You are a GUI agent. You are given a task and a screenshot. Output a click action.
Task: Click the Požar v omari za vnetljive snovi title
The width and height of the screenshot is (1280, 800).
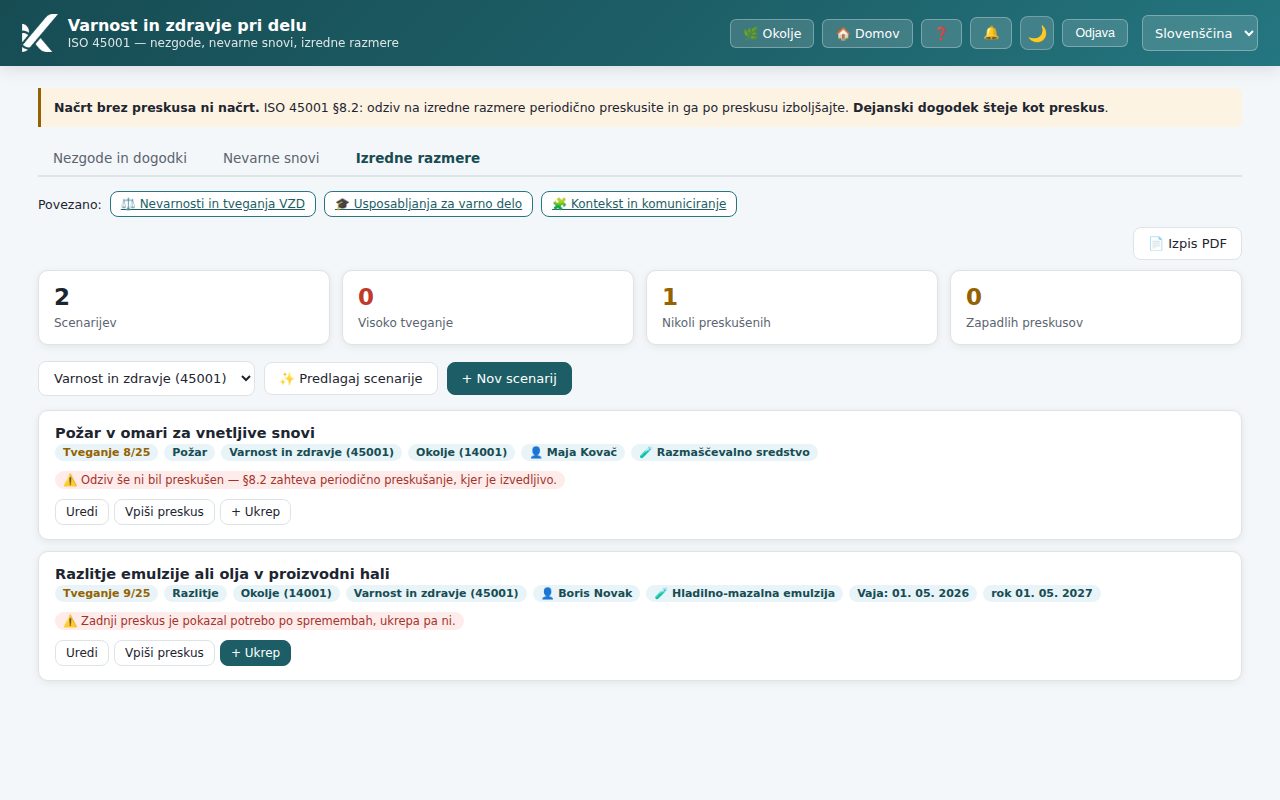click(185, 433)
